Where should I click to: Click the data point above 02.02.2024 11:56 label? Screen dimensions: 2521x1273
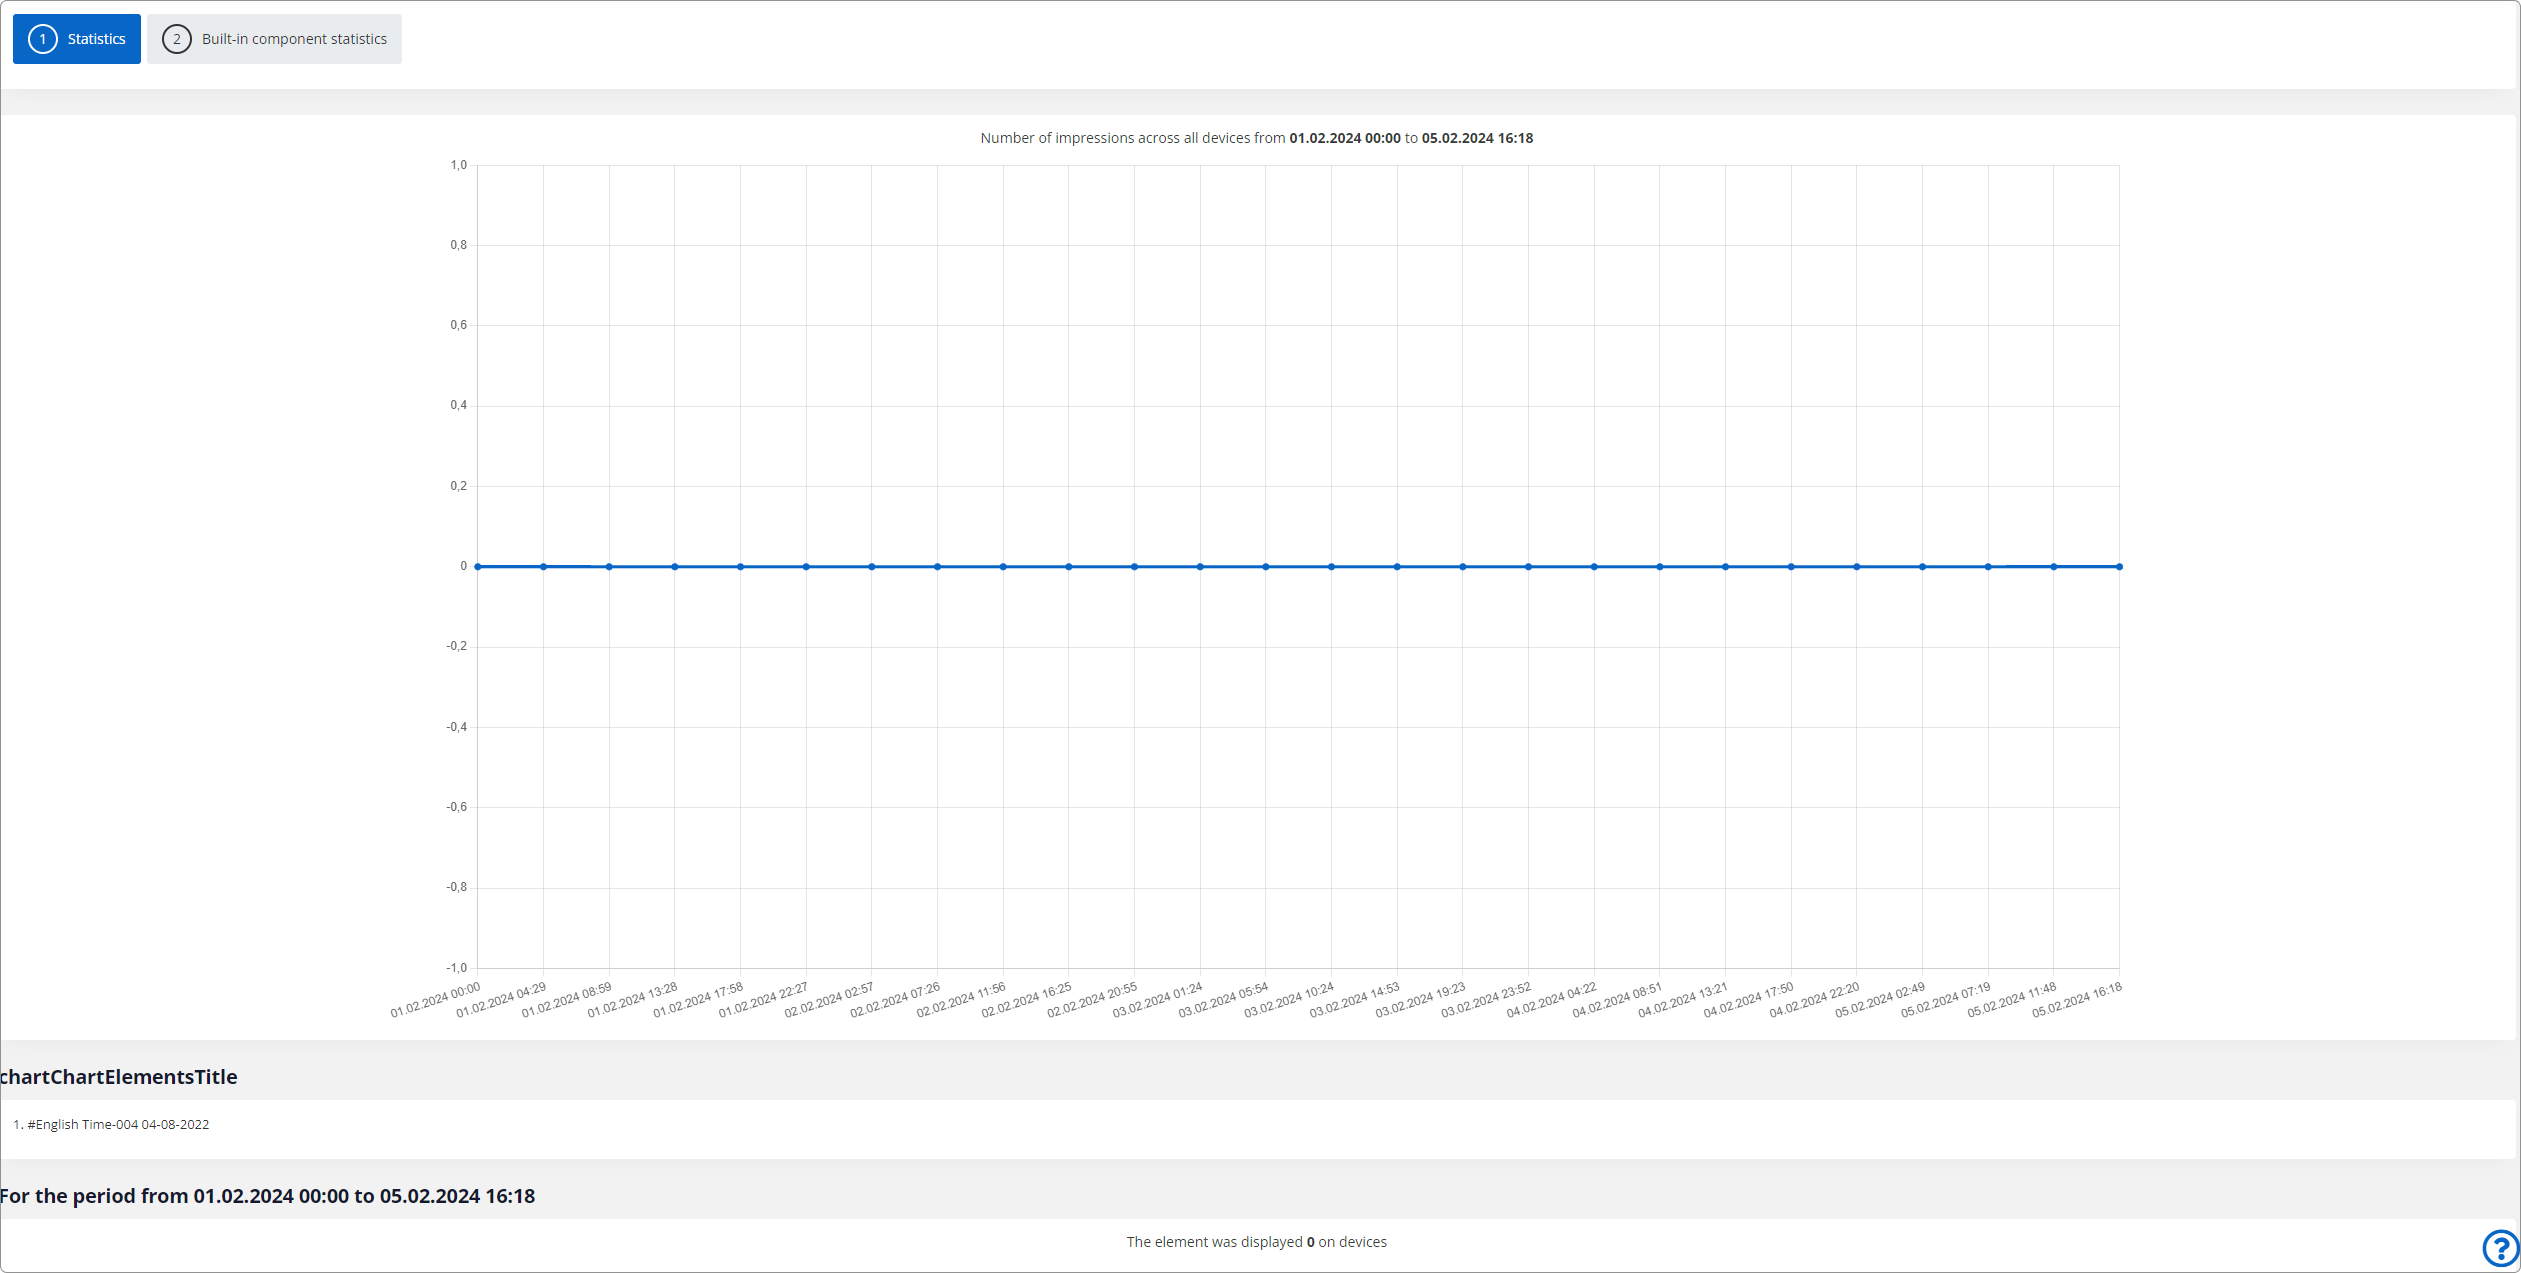(1003, 566)
